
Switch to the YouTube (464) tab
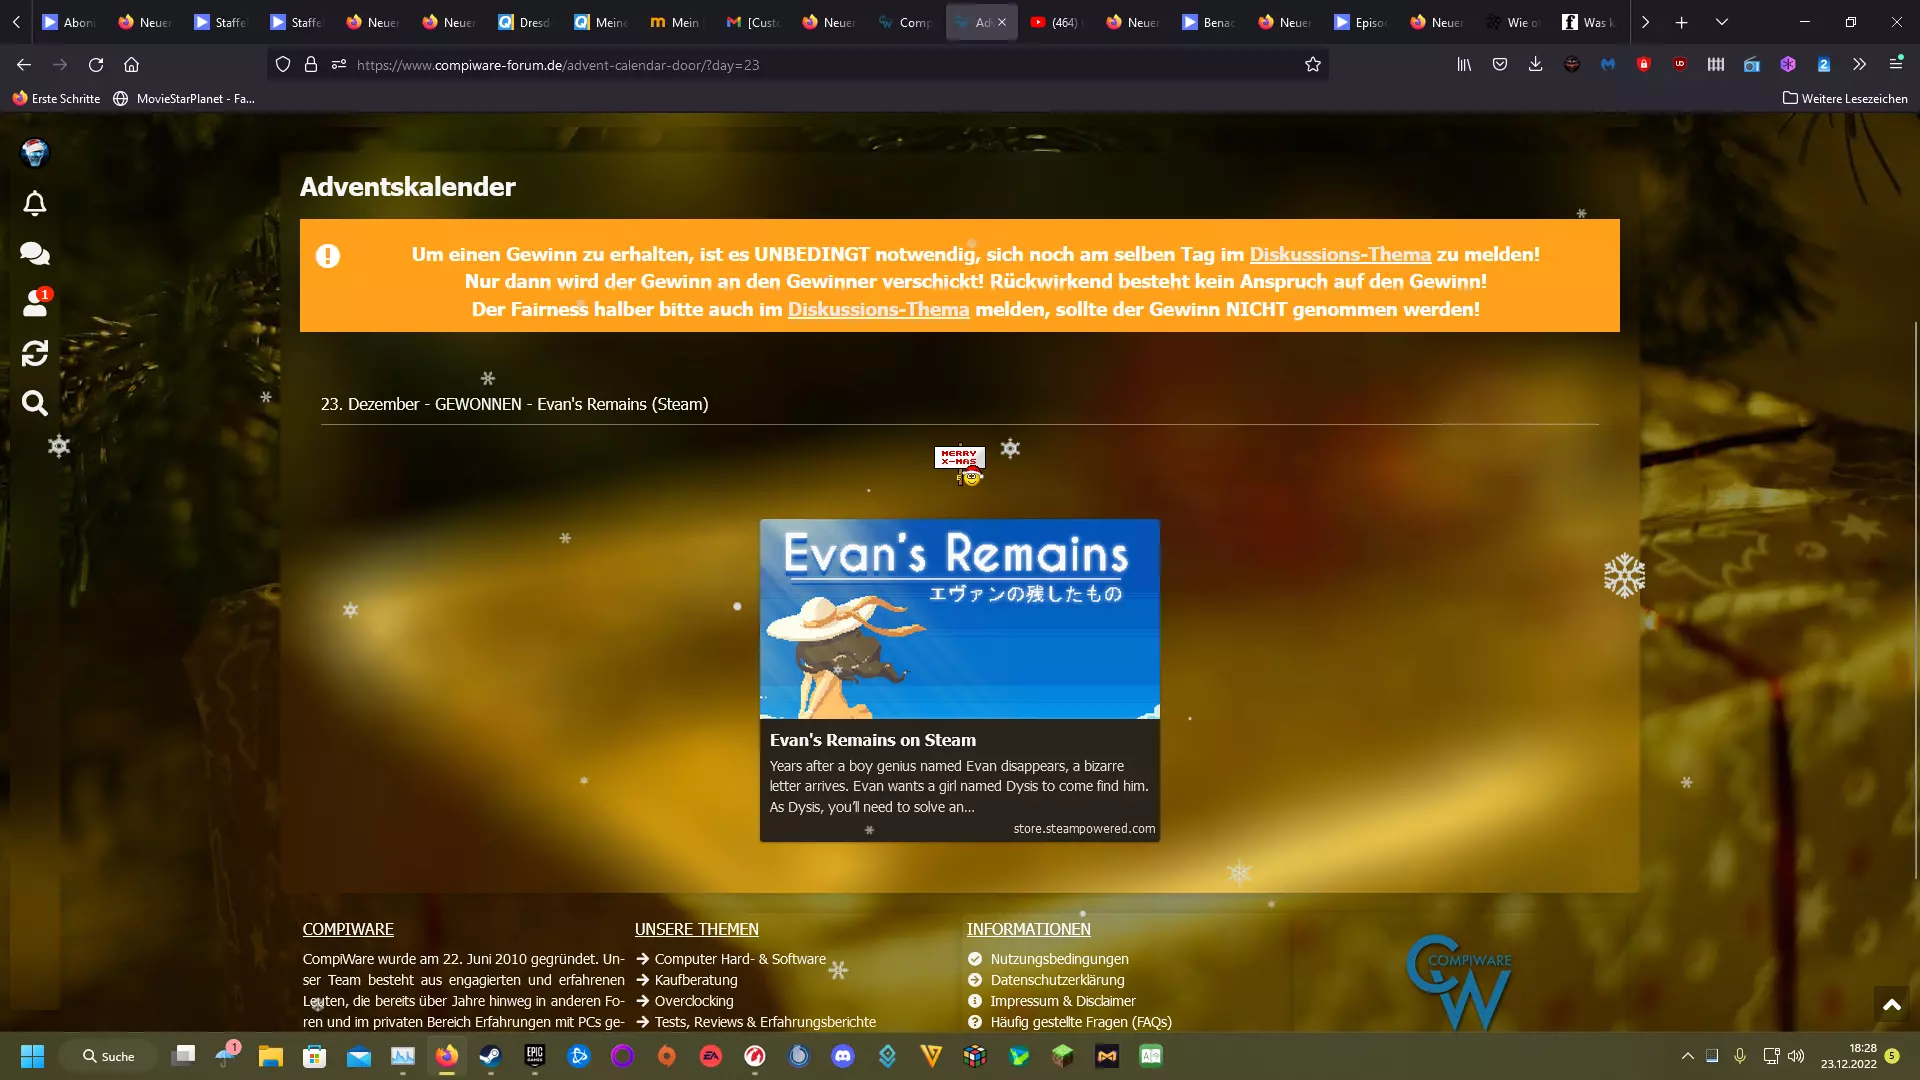click(1058, 22)
